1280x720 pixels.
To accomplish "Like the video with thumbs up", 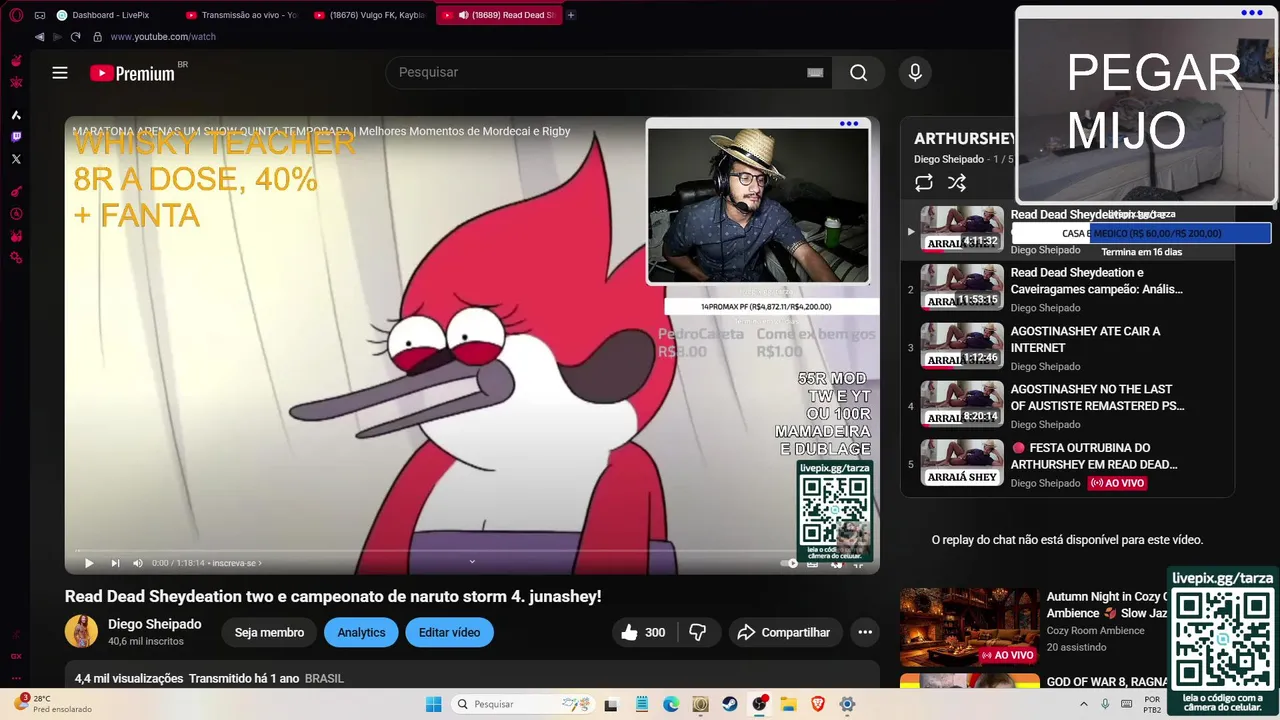I will 643,632.
